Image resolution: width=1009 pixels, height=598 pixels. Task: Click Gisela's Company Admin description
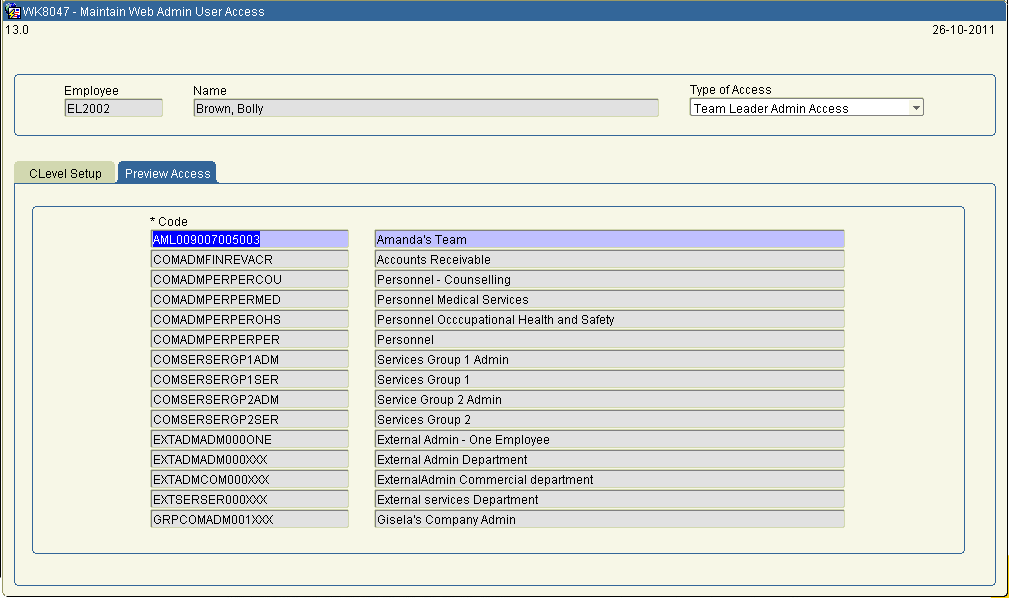[x=609, y=520]
